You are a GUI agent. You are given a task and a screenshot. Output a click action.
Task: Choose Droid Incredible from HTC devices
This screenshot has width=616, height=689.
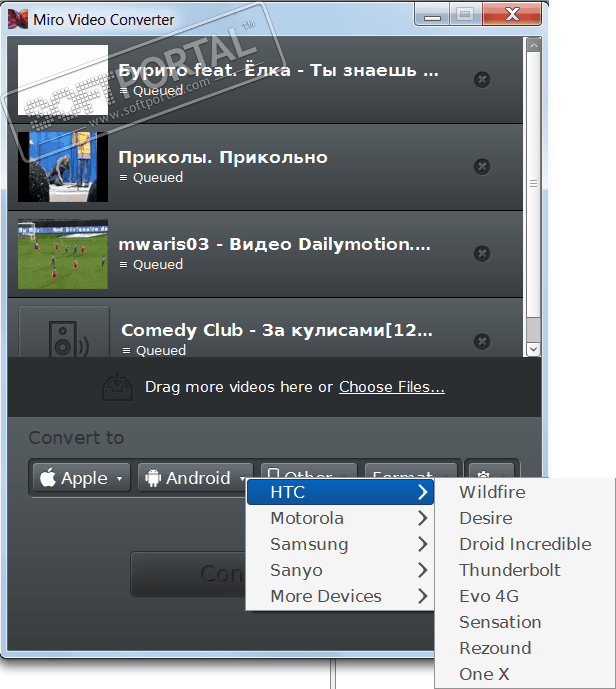click(x=525, y=544)
